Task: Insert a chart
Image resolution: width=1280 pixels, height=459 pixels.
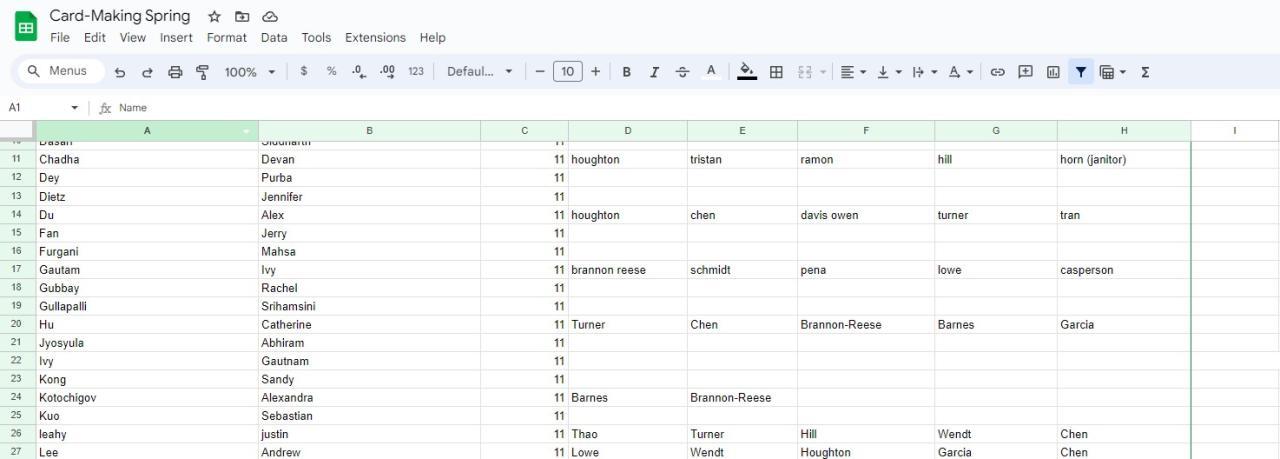Action: tap(1053, 72)
